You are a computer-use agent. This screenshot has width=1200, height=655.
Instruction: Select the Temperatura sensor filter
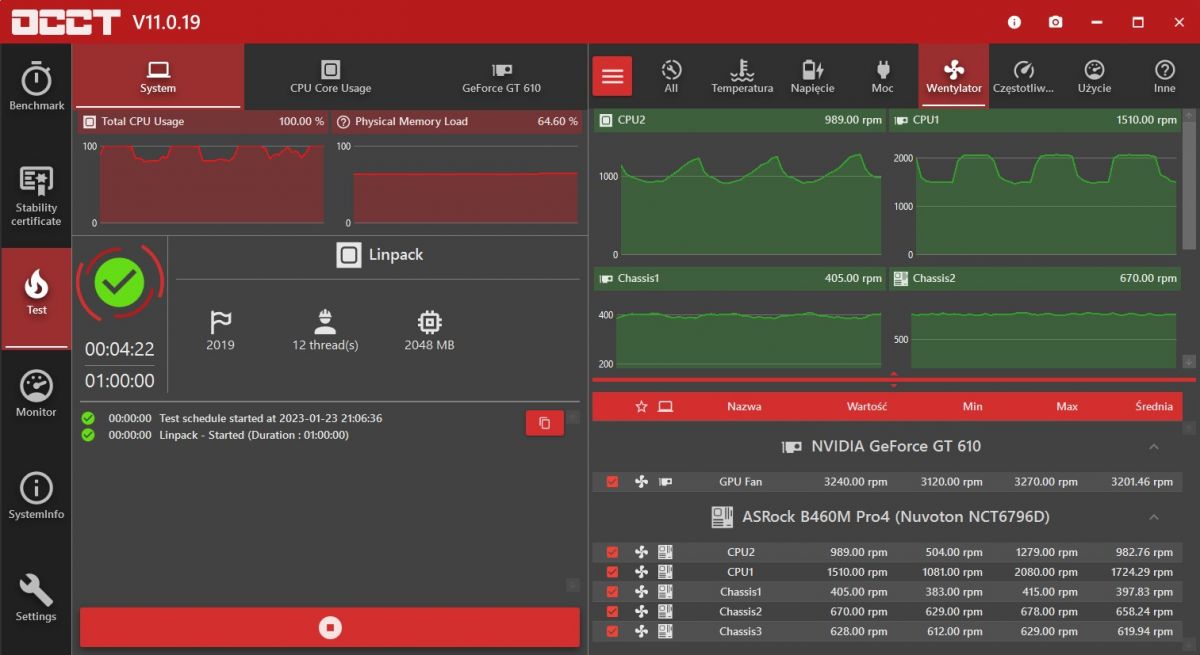pyautogui.click(x=742, y=76)
